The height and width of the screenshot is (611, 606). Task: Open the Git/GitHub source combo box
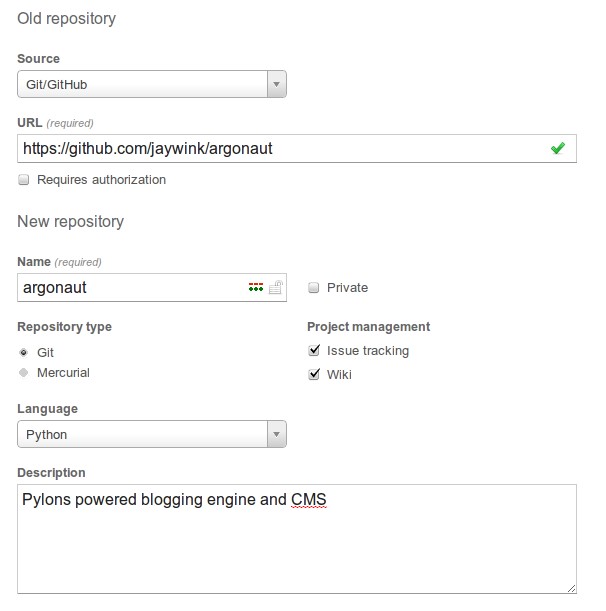(152, 84)
